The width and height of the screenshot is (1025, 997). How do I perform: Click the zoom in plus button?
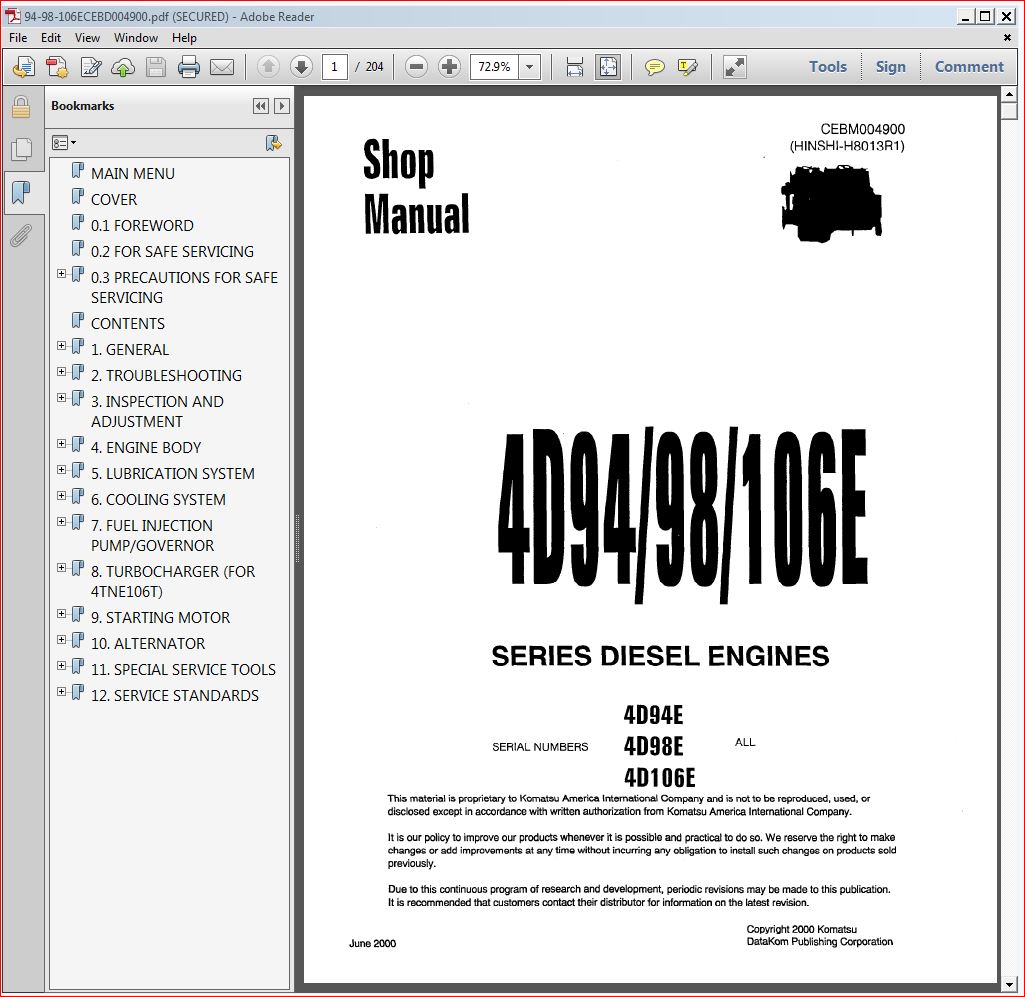pos(450,67)
